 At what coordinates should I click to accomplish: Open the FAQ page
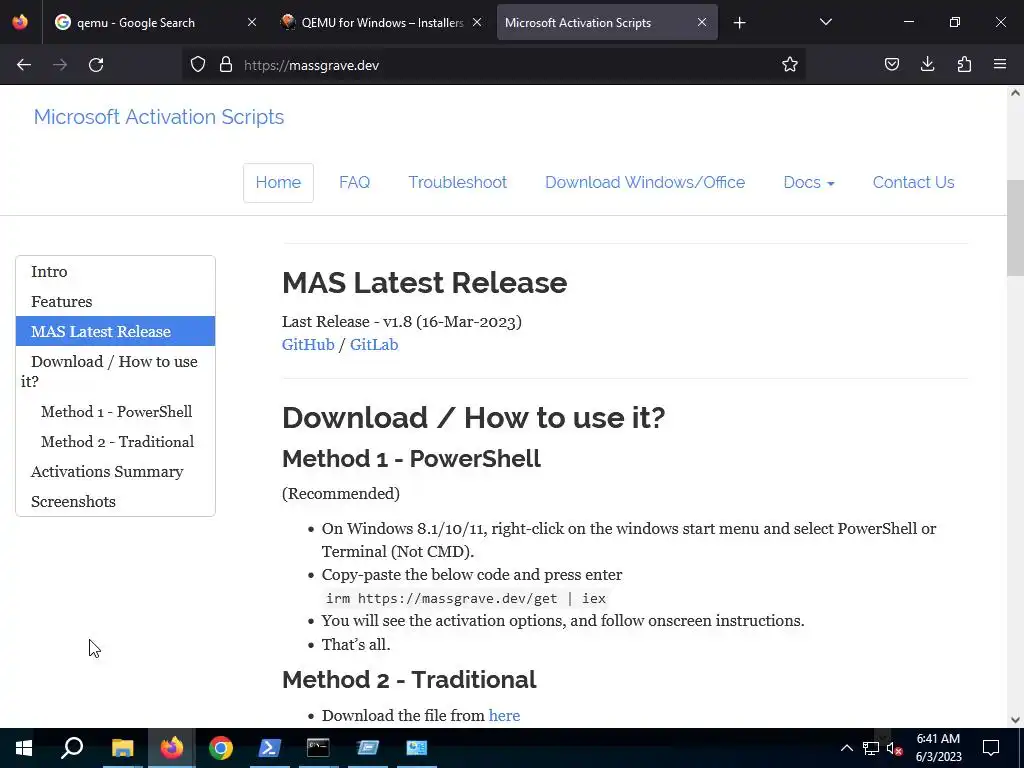click(355, 183)
